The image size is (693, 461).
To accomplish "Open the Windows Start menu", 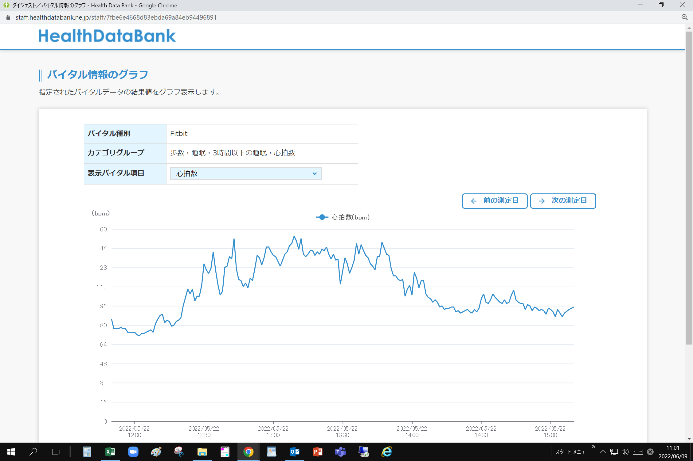I will tap(11, 452).
